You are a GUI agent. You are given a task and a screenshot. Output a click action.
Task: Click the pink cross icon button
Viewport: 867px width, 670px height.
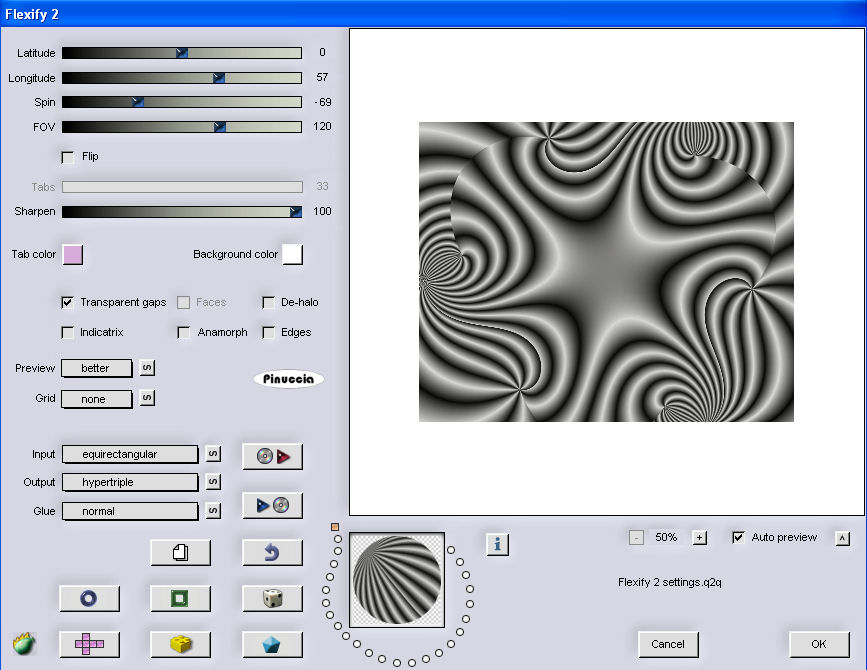click(89, 644)
